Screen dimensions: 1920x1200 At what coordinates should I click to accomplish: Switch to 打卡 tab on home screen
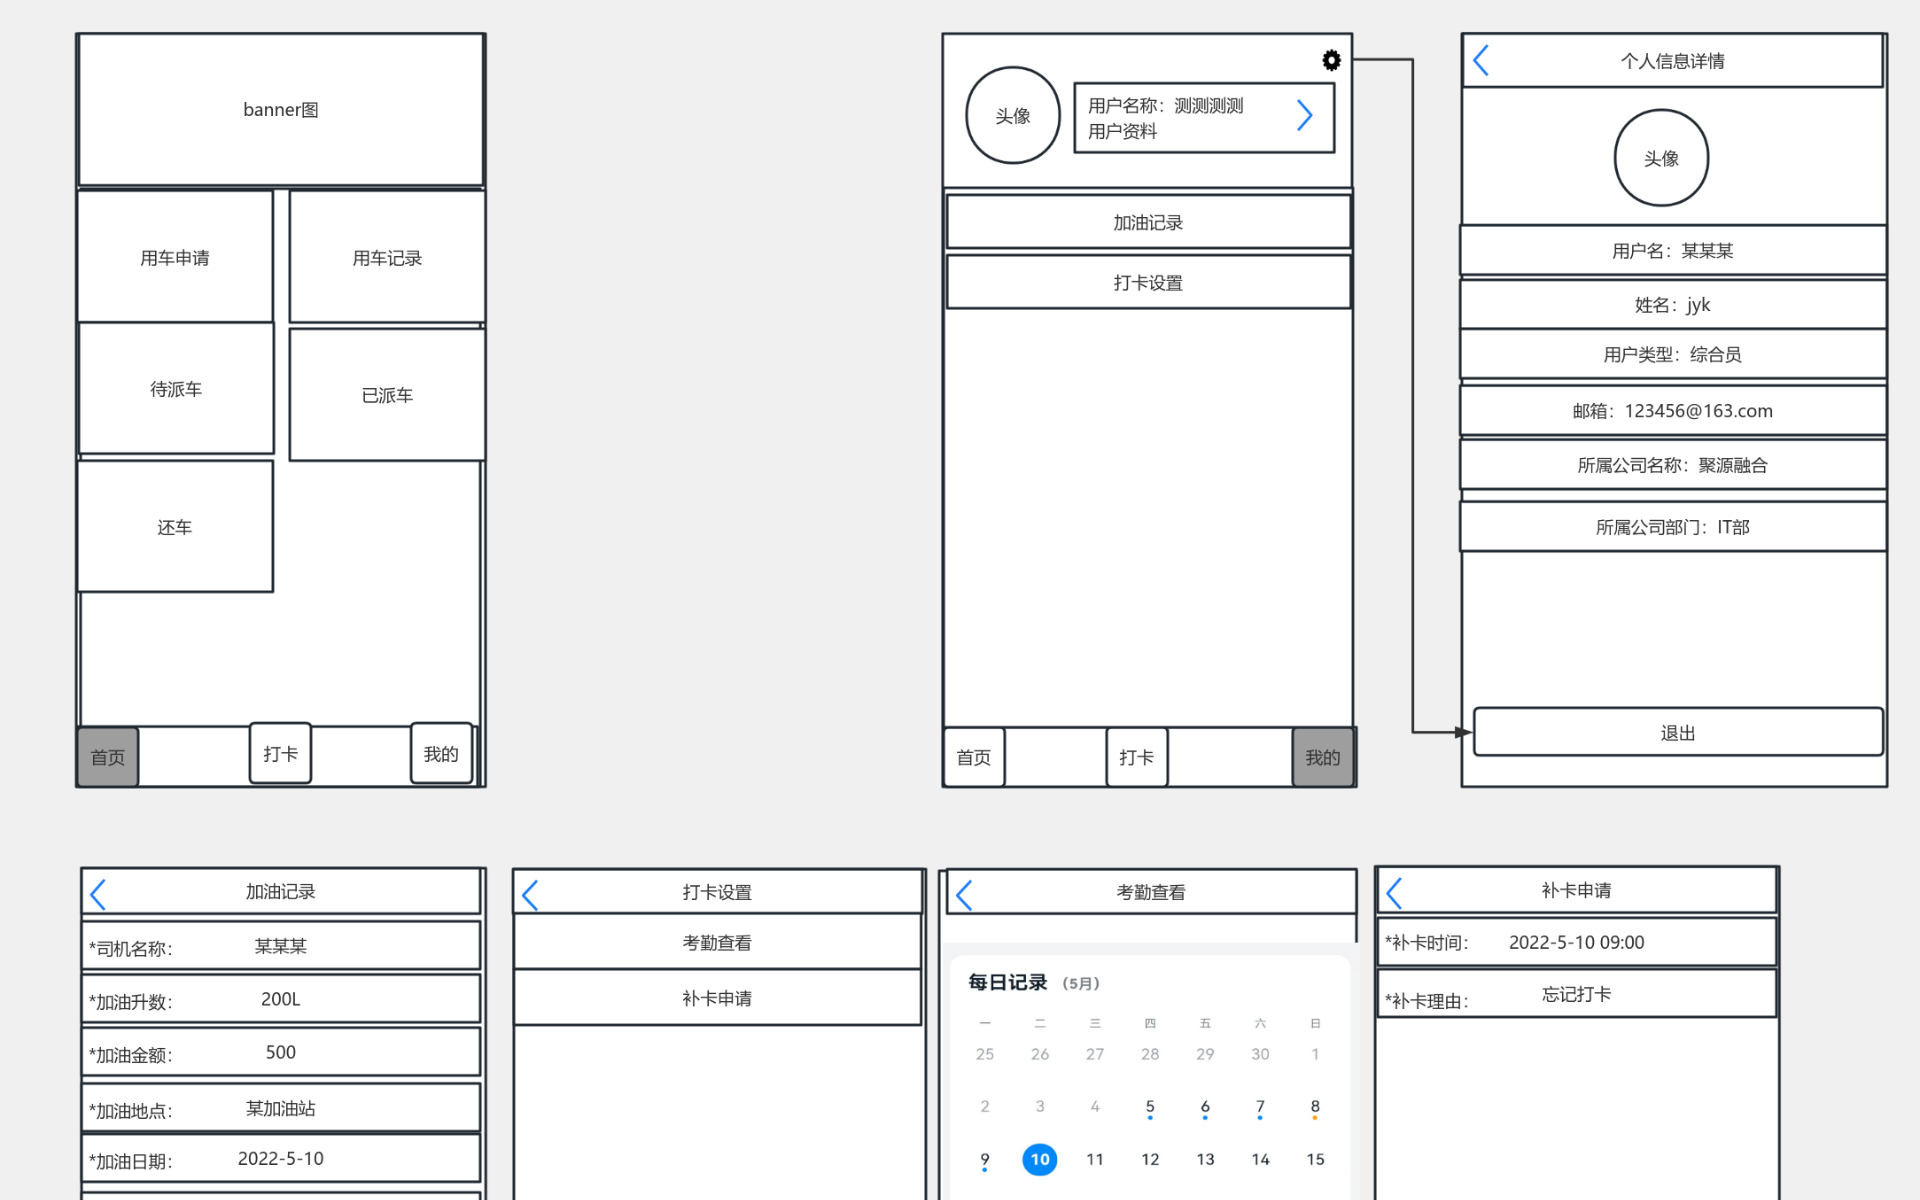coord(280,754)
